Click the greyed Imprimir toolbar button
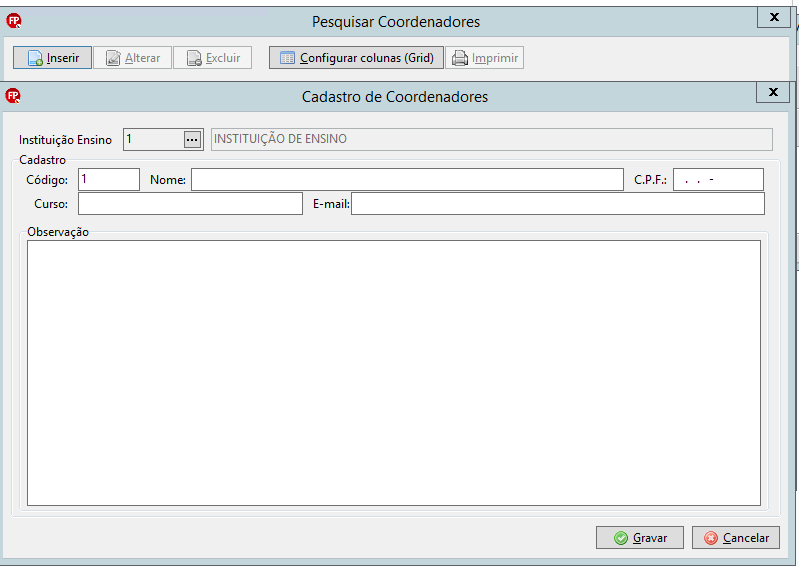This screenshot has height=566, width=799. click(x=485, y=58)
